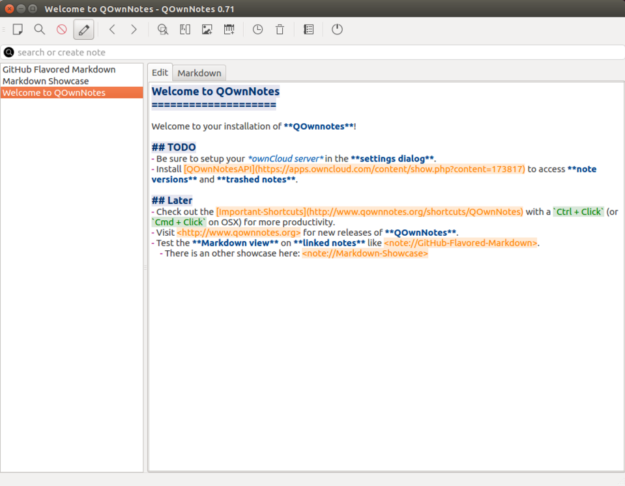Screen dimensions: 625x486
Task: Click the search field's magnifier icon
Action: coord(9,52)
